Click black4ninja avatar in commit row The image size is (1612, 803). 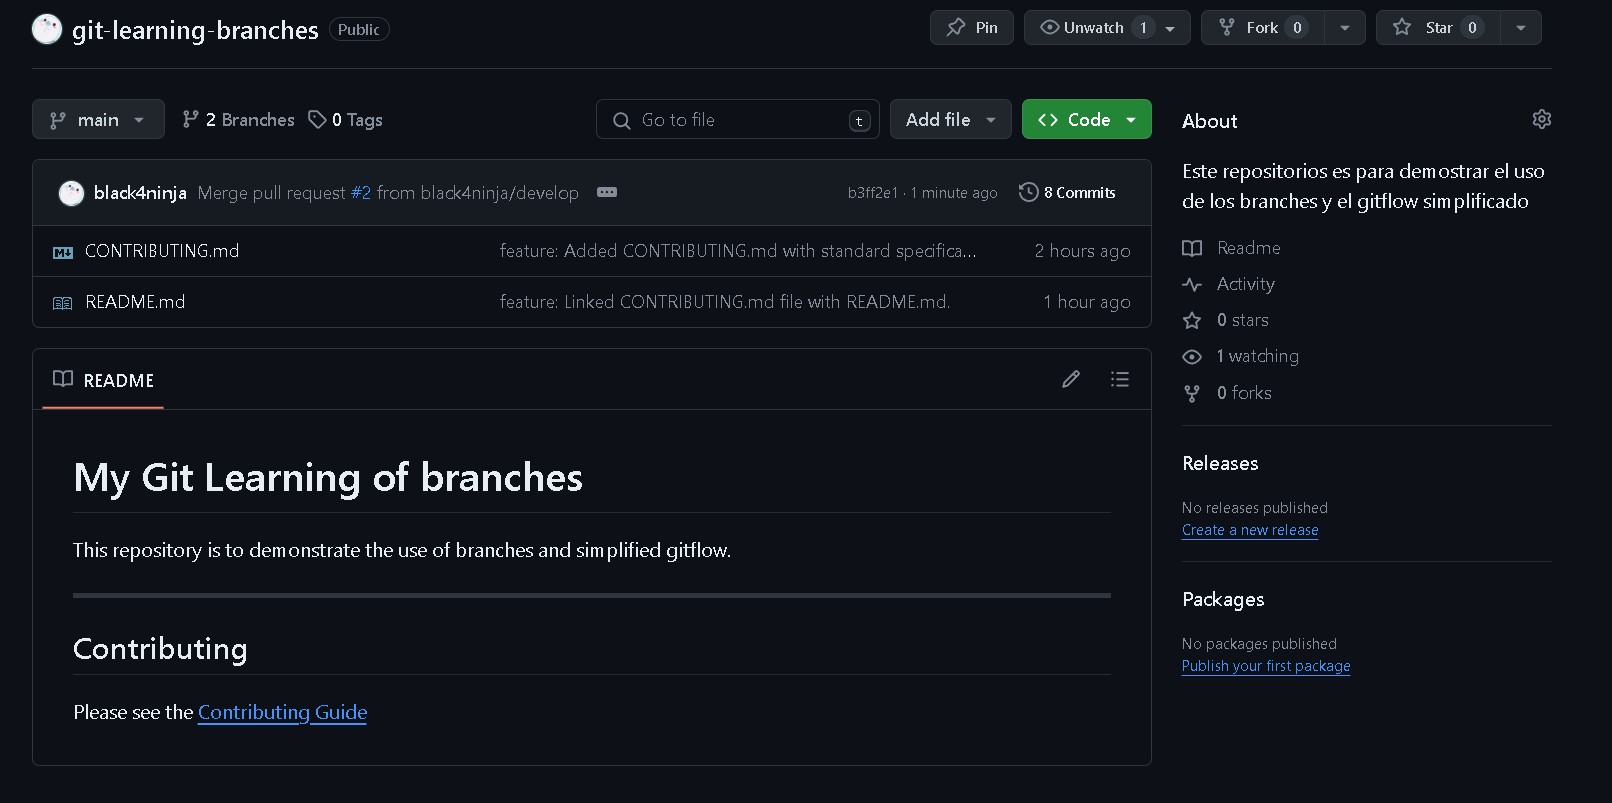coord(71,193)
